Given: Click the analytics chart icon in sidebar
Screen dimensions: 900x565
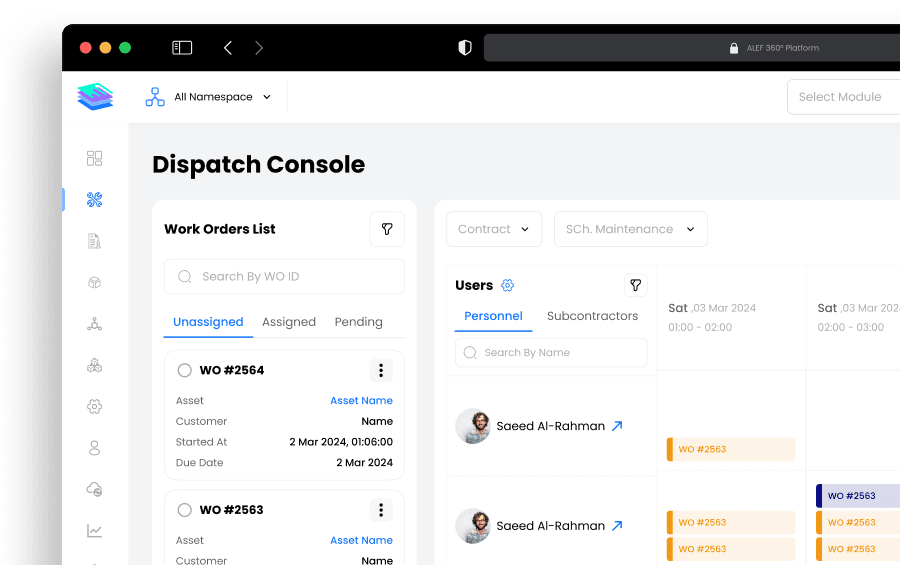Looking at the screenshot, I should click(95, 531).
